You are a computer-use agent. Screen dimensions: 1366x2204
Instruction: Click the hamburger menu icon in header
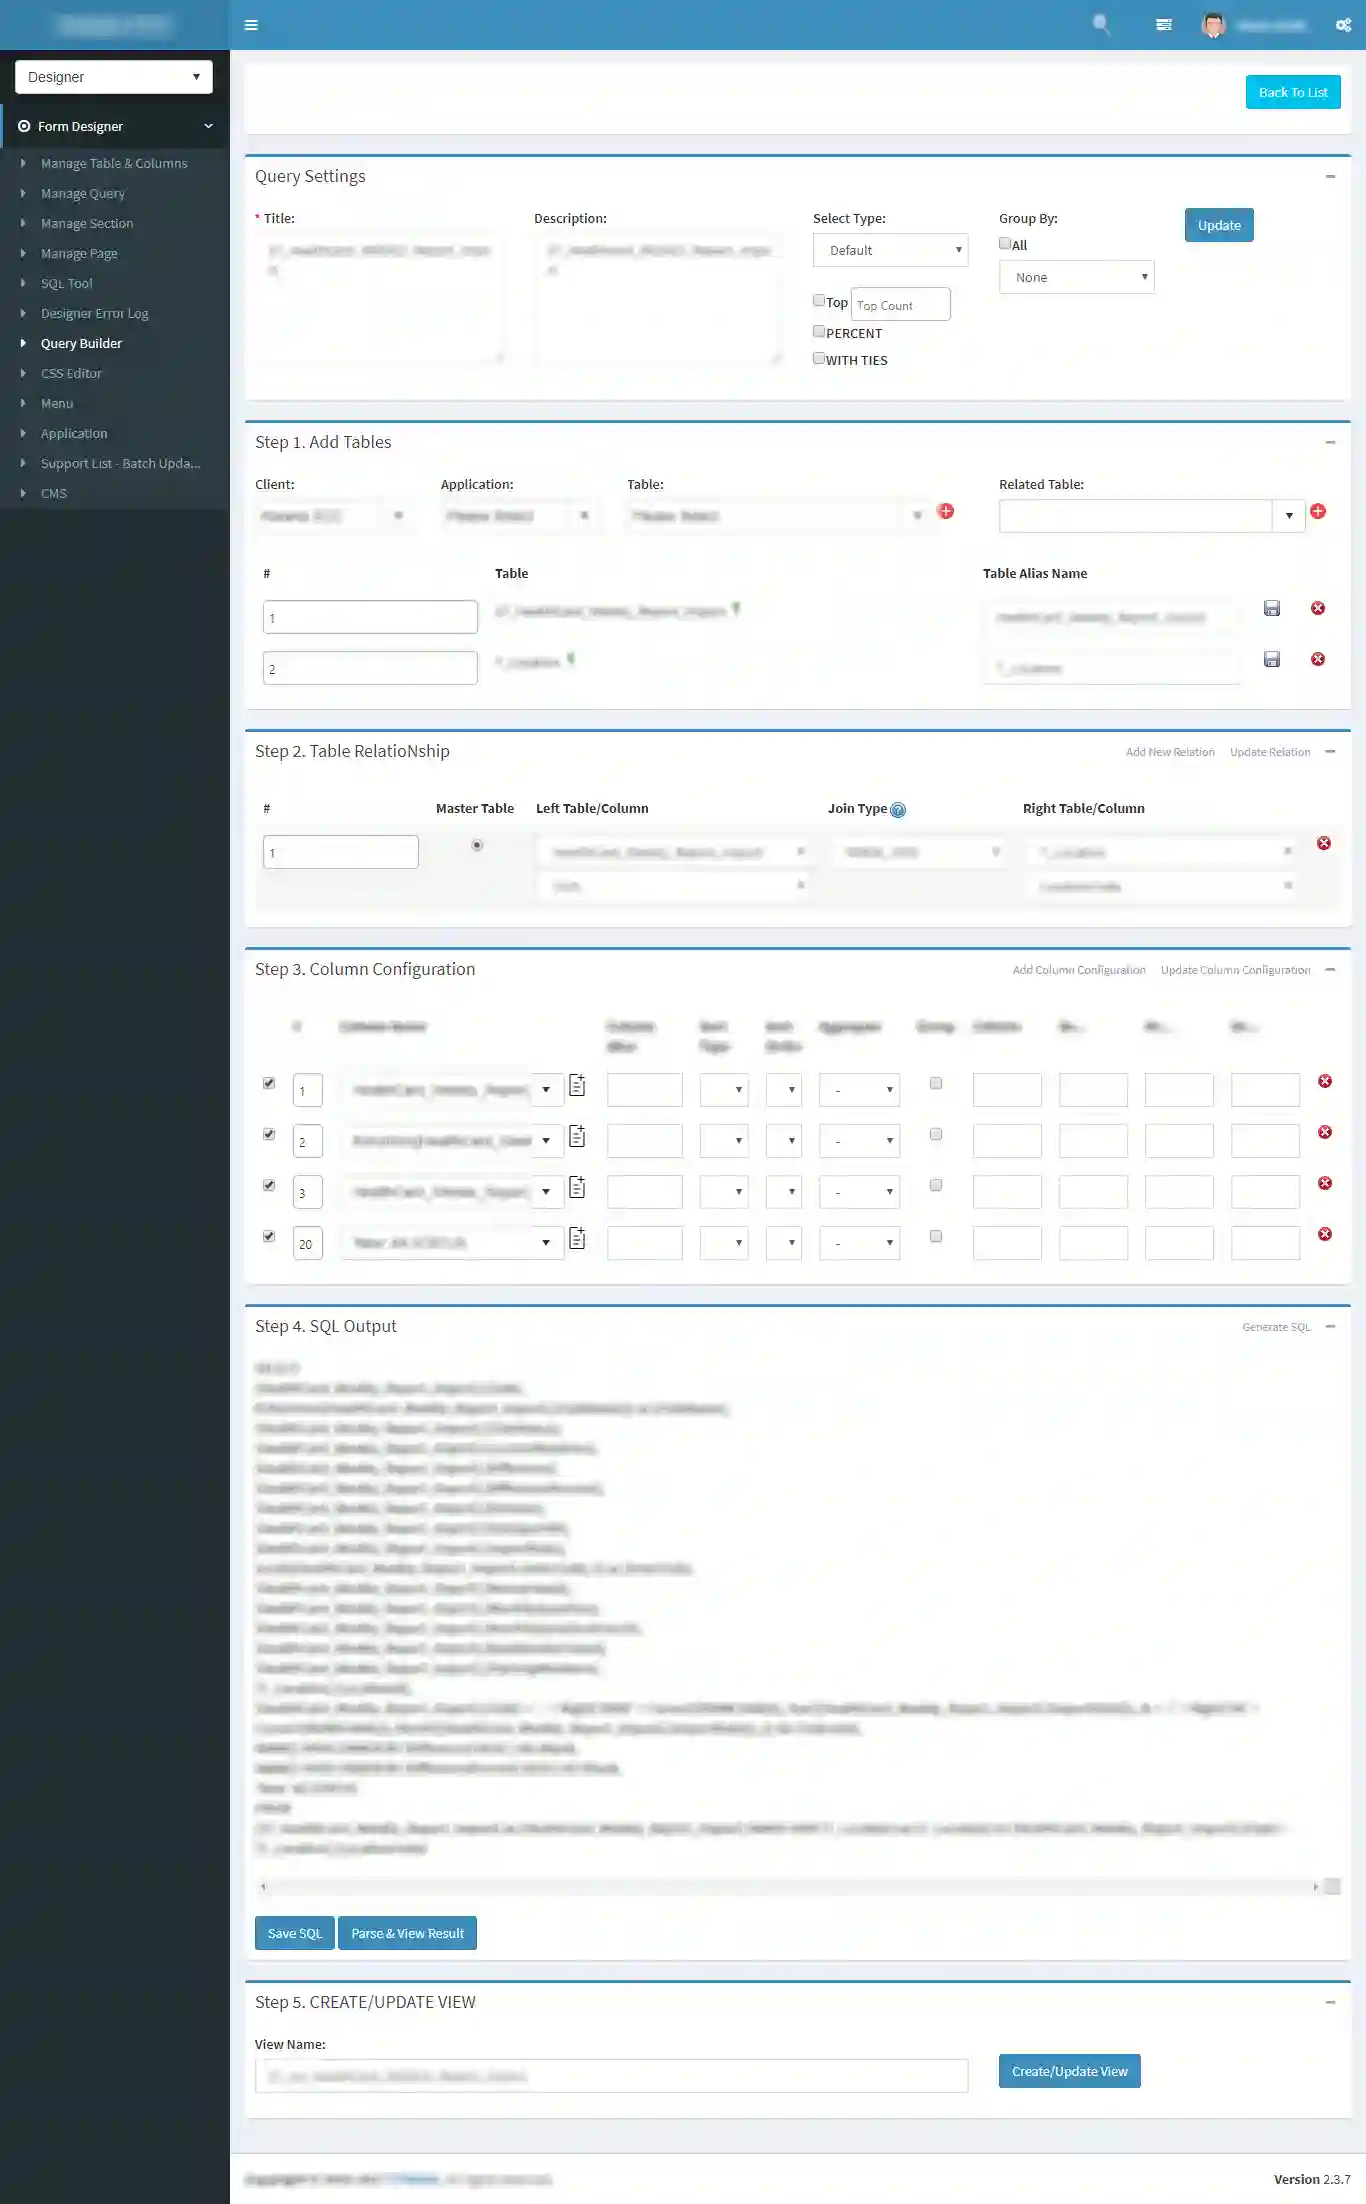[x=251, y=25]
